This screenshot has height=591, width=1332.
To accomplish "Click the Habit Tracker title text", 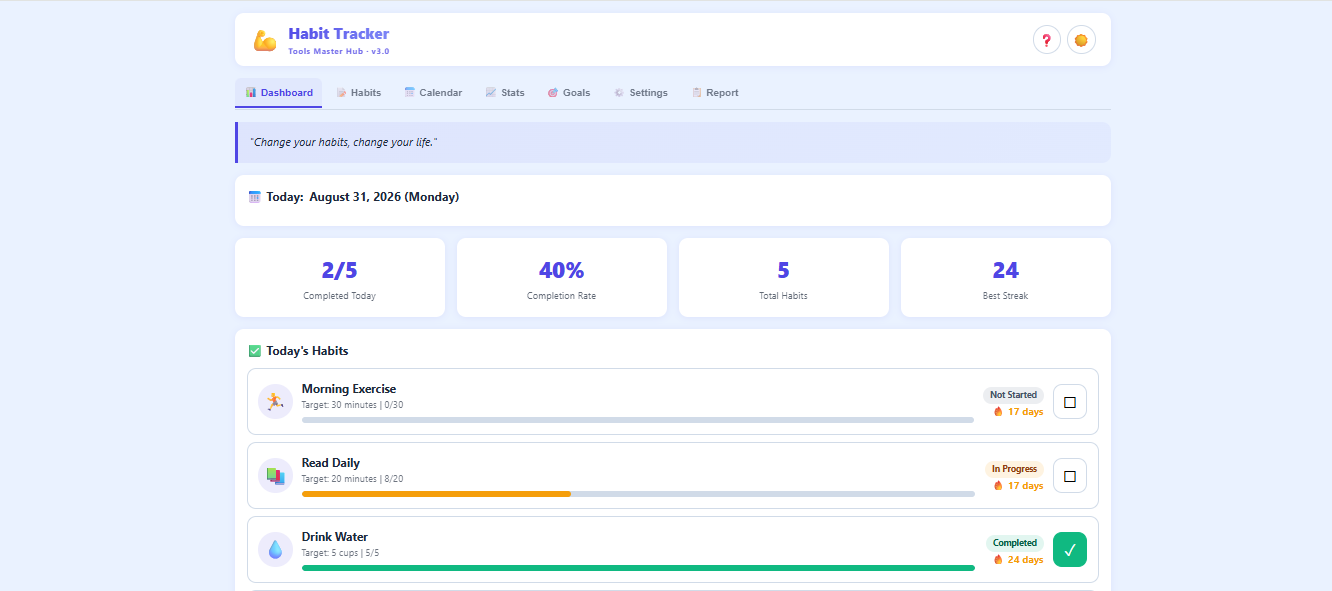I will coord(339,34).
